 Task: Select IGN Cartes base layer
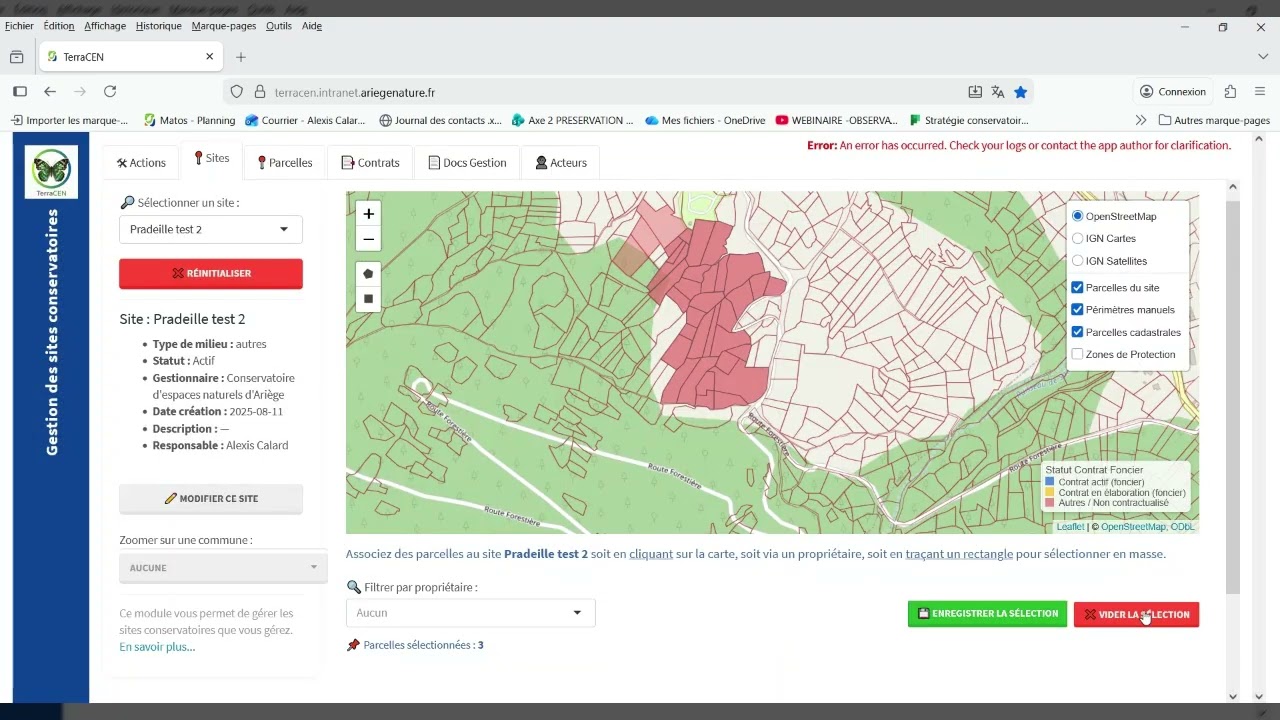pyautogui.click(x=1077, y=238)
